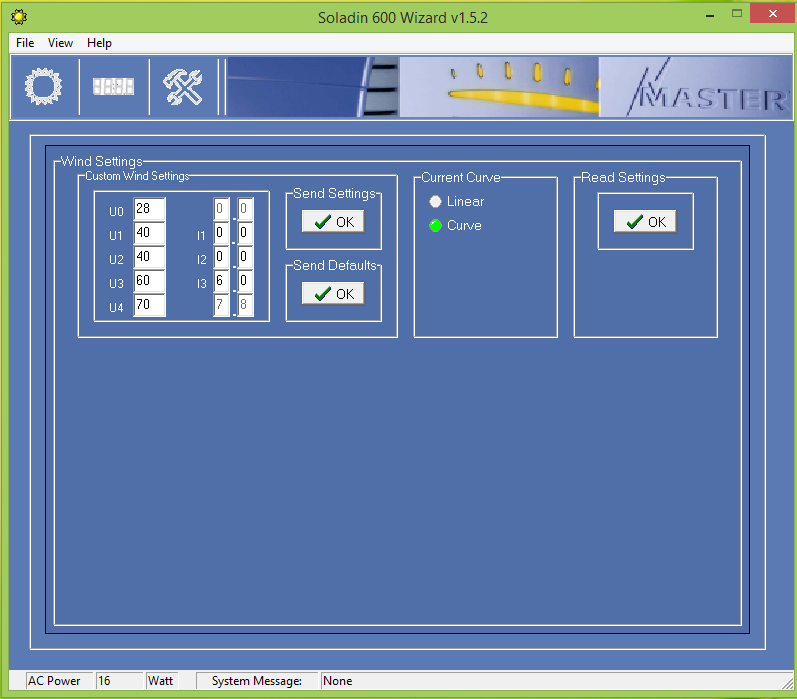Click the U0 voltage input field
Viewport: 797px width, 699px height.
coord(149,209)
